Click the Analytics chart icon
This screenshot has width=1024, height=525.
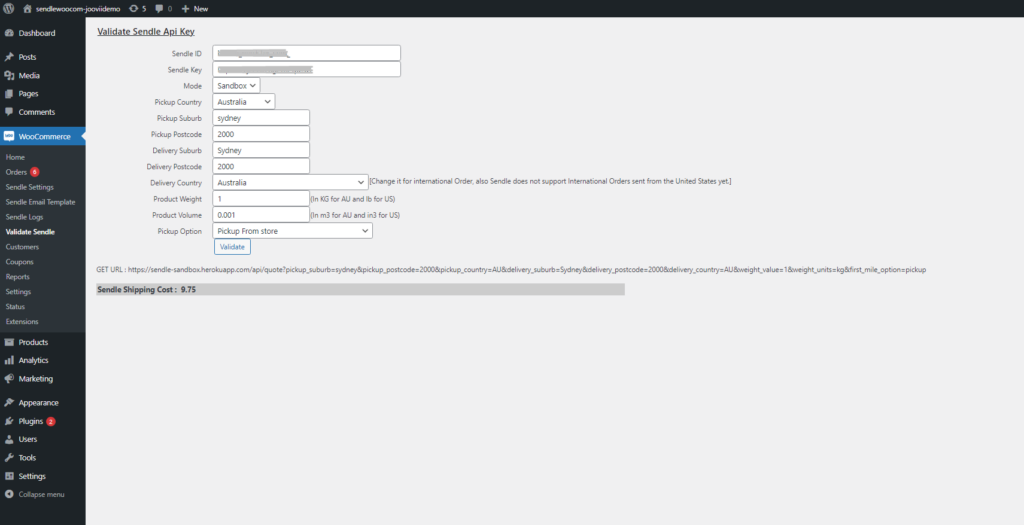click(x=9, y=360)
